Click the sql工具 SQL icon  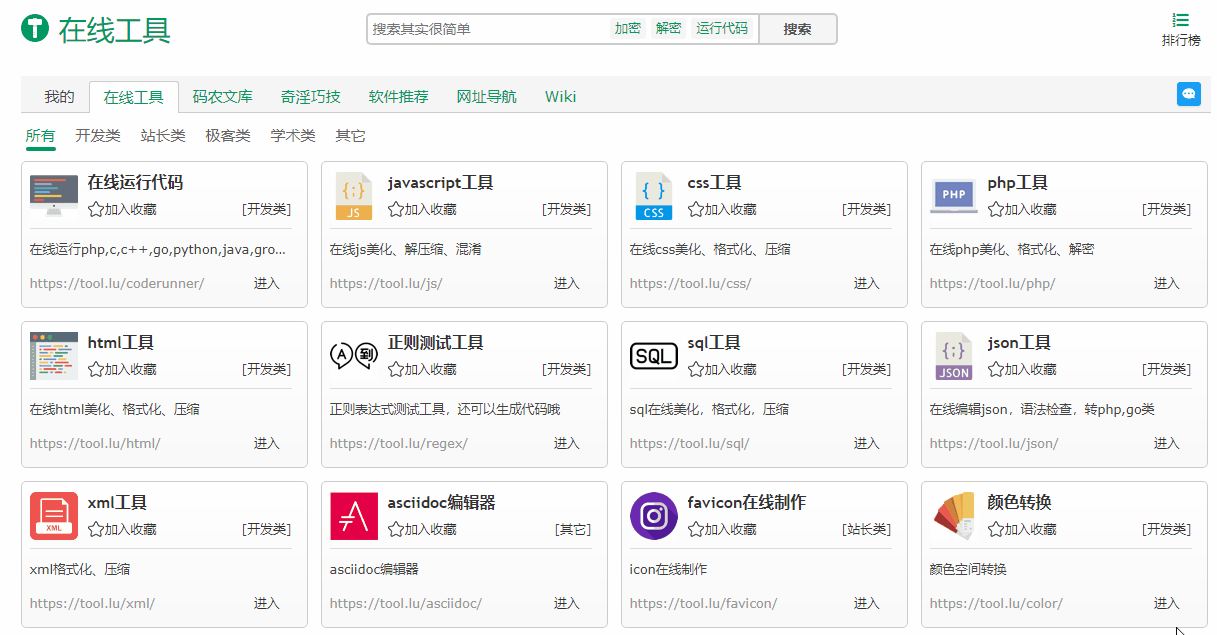654,356
